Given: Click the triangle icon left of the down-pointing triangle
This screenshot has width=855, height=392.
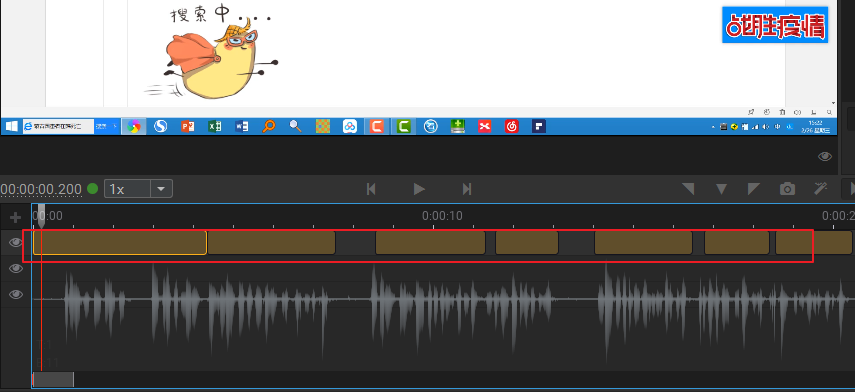Looking at the screenshot, I should [x=688, y=189].
